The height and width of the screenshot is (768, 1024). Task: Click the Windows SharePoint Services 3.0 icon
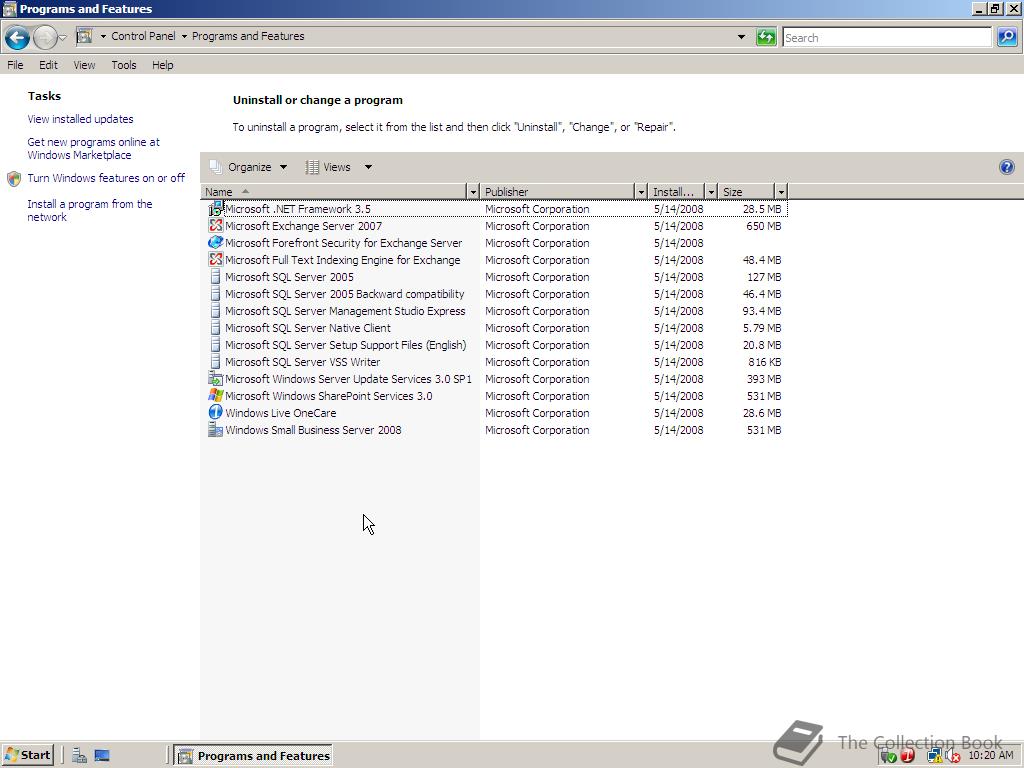coord(216,396)
